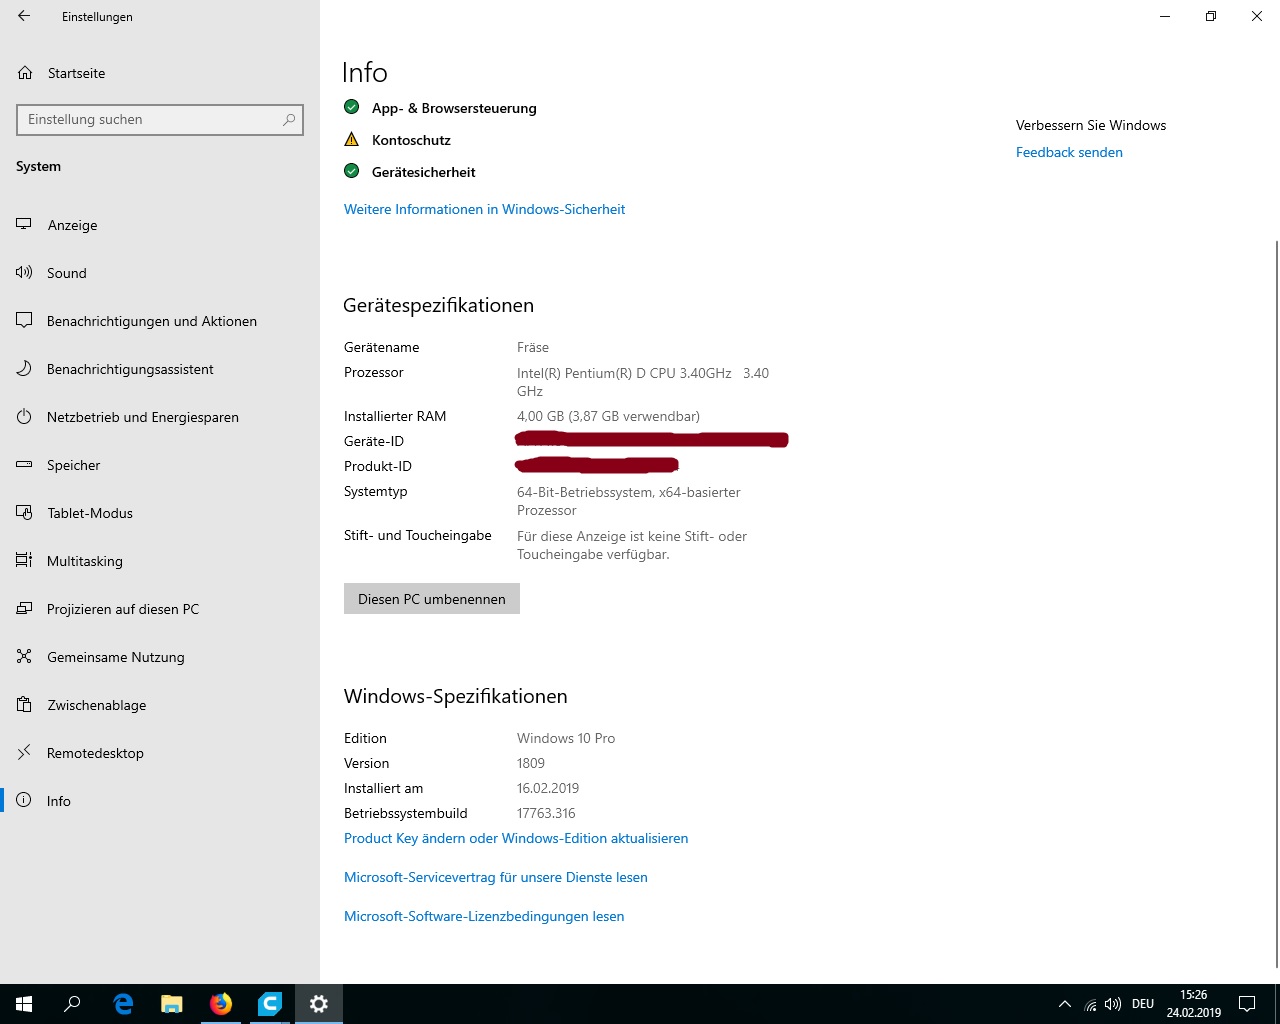Open Product Key ändern oder Windows-Edition aktualisieren
Viewport: 1280px width, 1024px height.
pos(516,838)
